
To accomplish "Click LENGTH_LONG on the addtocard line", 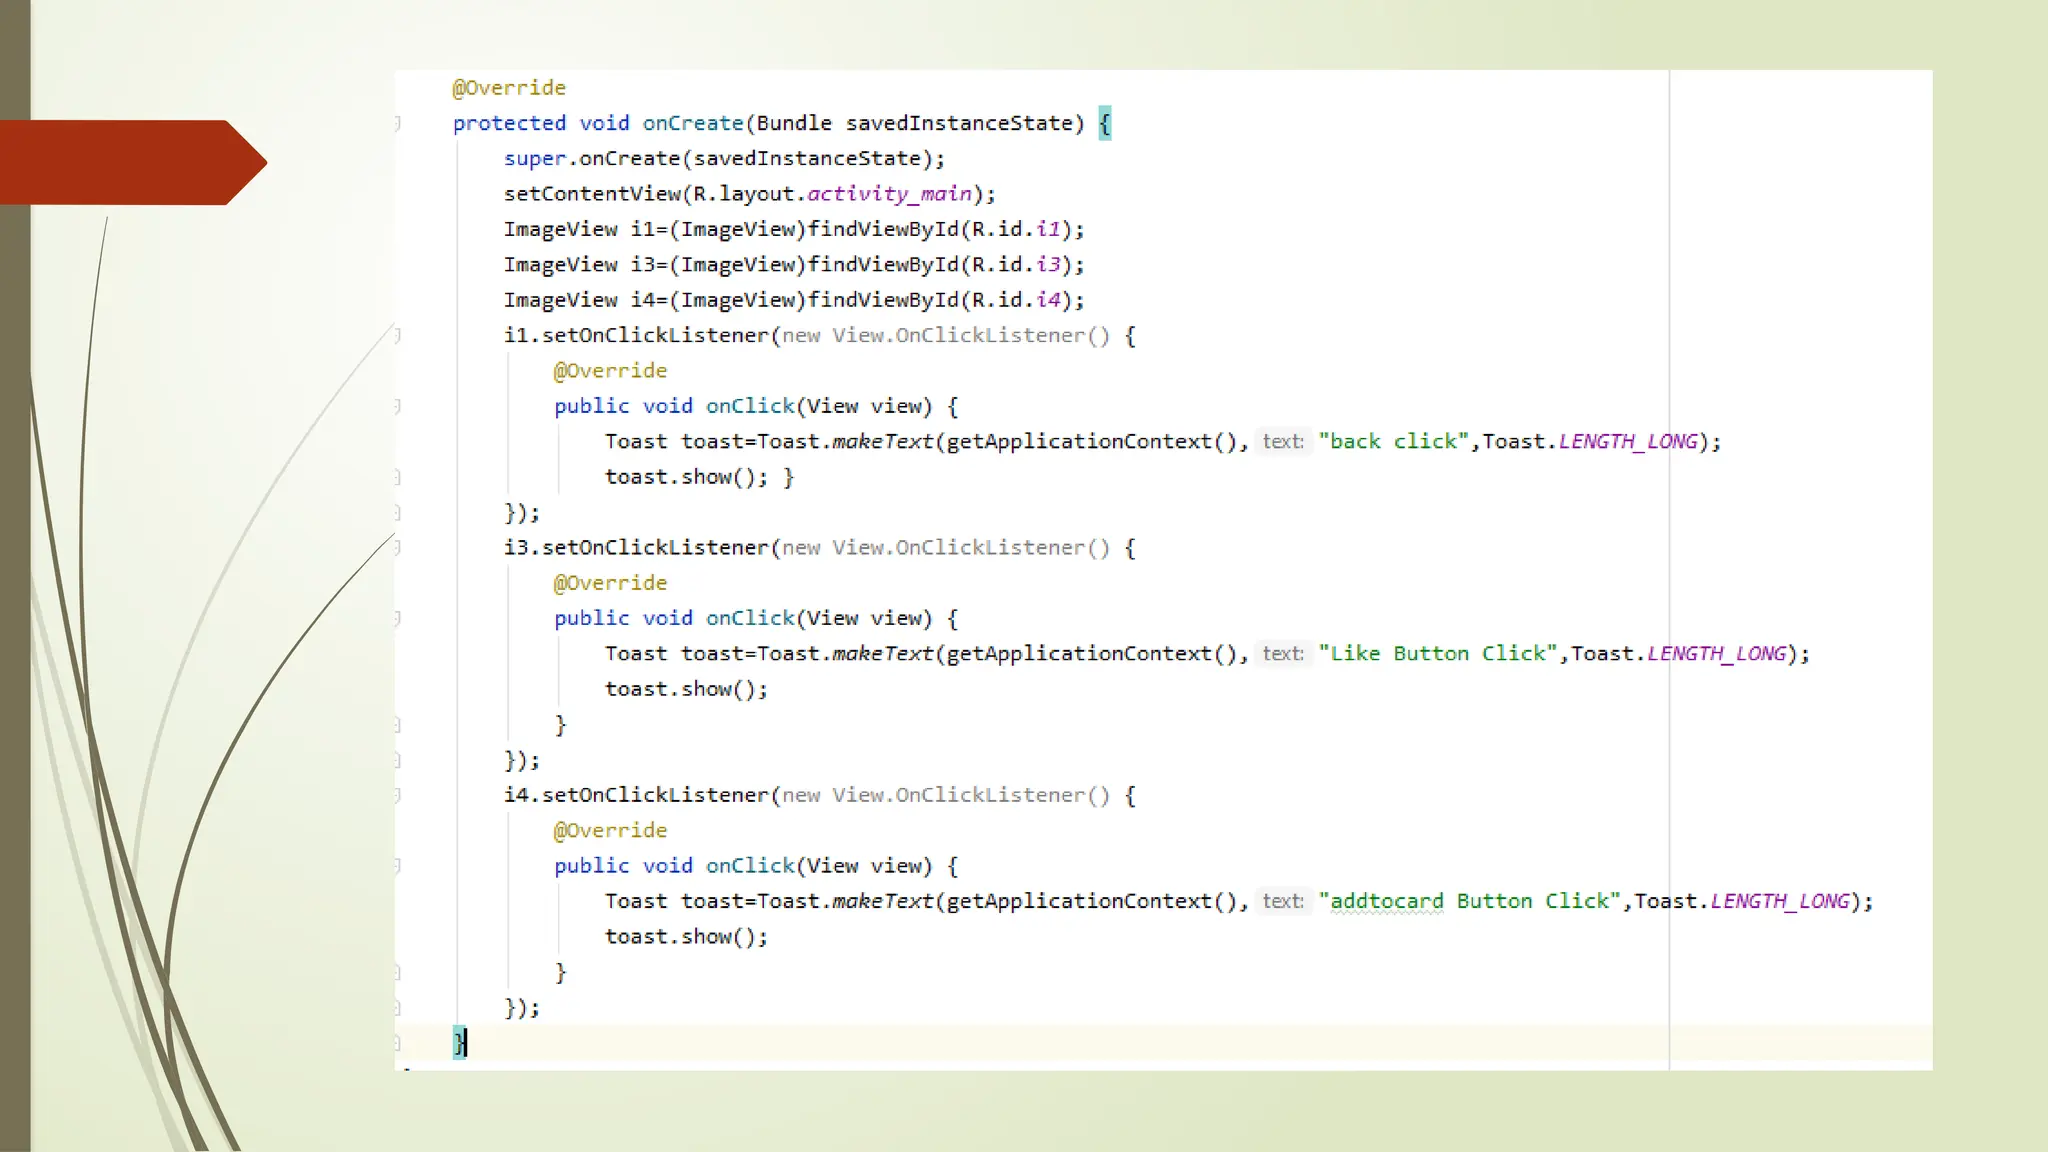I will (x=1779, y=901).
